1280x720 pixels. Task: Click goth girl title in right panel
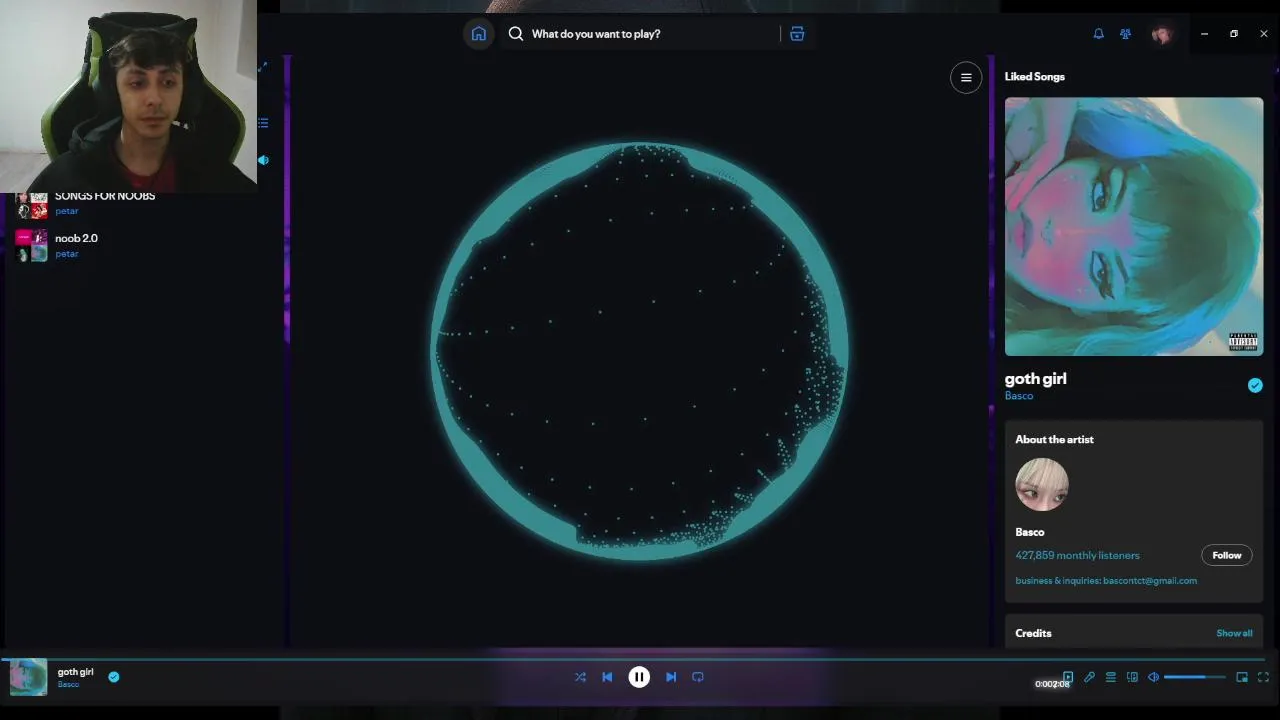click(x=1036, y=379)
